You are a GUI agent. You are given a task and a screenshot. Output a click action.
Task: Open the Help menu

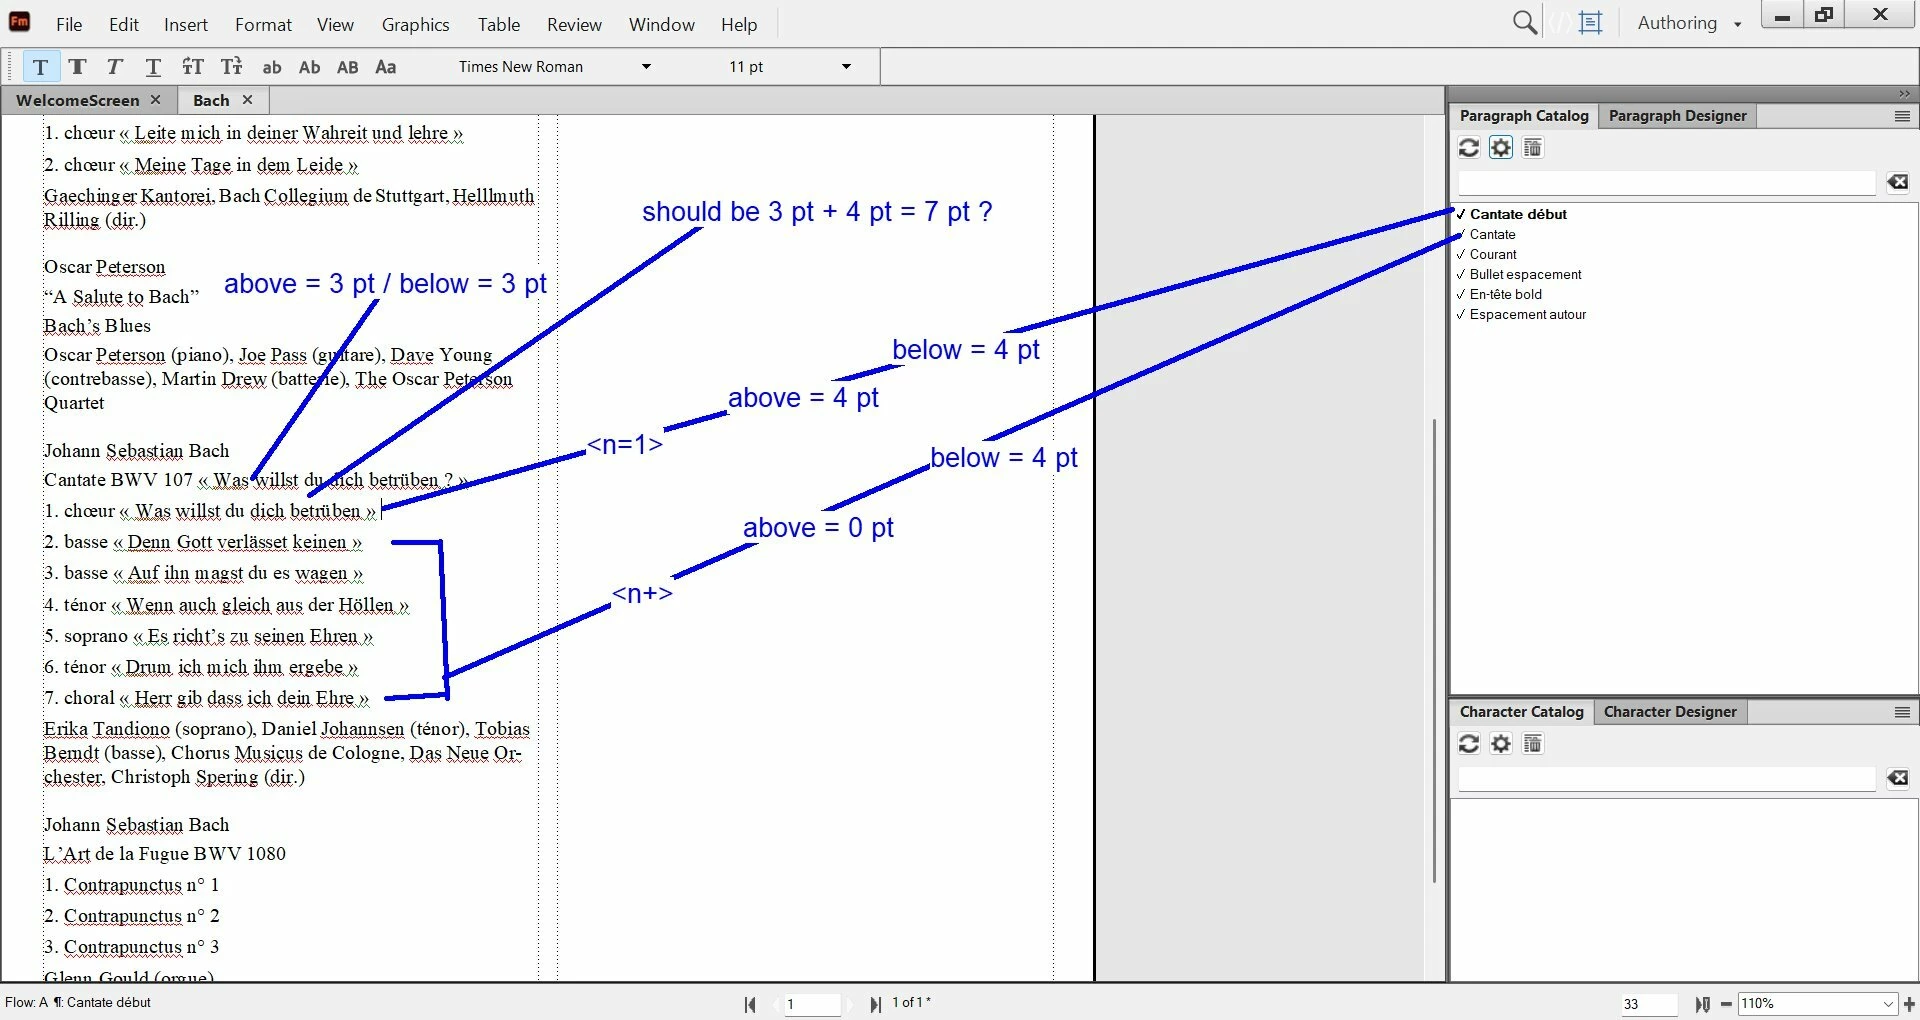click(739, 24)
